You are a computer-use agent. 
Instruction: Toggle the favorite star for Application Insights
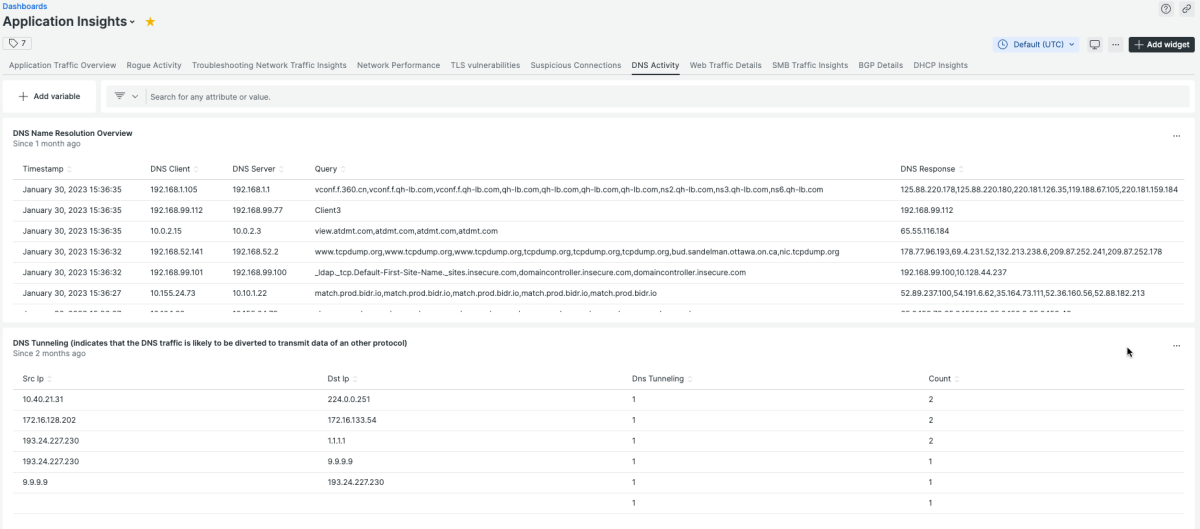pos(150,22)
